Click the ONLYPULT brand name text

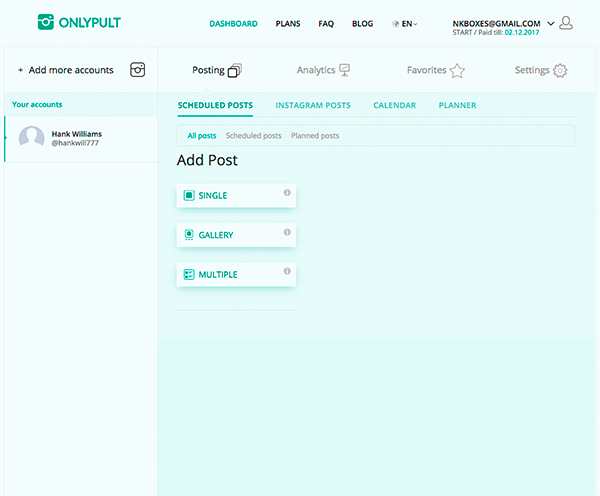(x=90, y=23)
